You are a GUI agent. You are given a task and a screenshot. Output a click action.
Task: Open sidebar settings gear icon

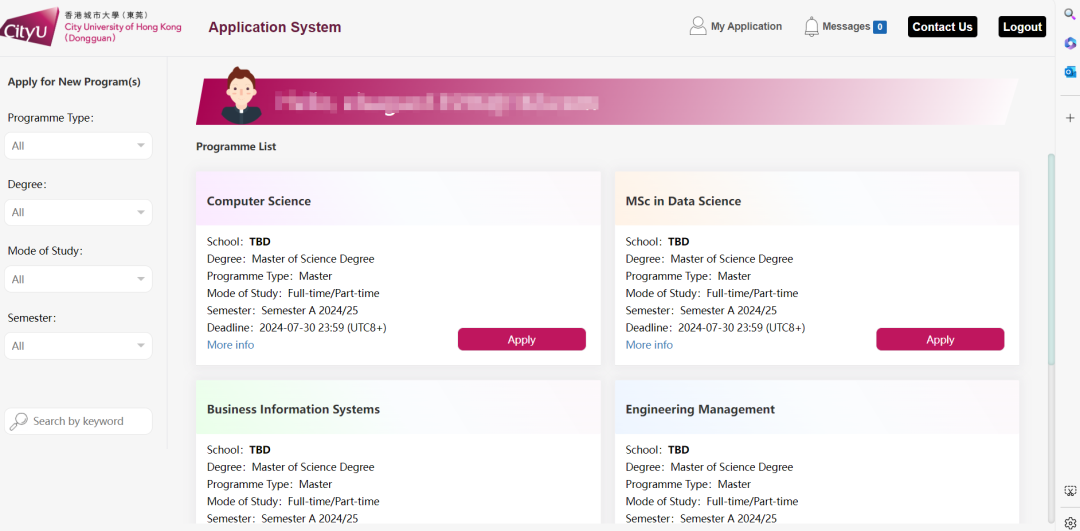coord(1070,523)
